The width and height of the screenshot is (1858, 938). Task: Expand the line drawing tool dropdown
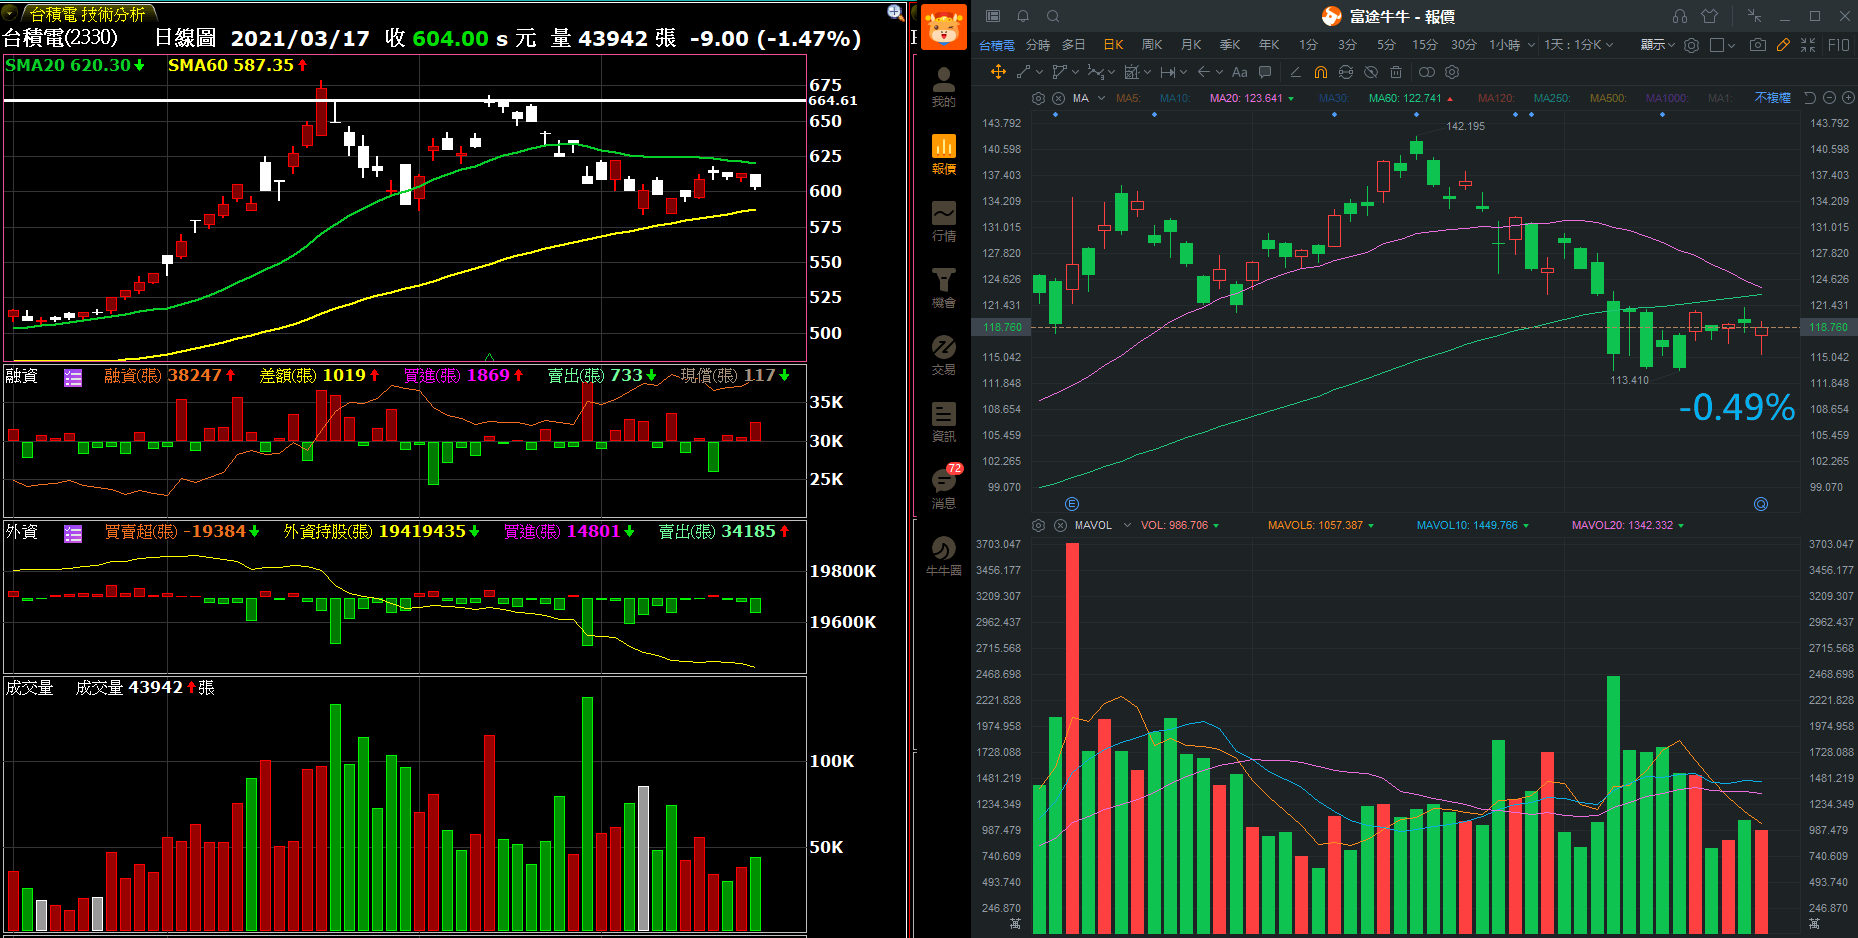(x=1040, y=72)
